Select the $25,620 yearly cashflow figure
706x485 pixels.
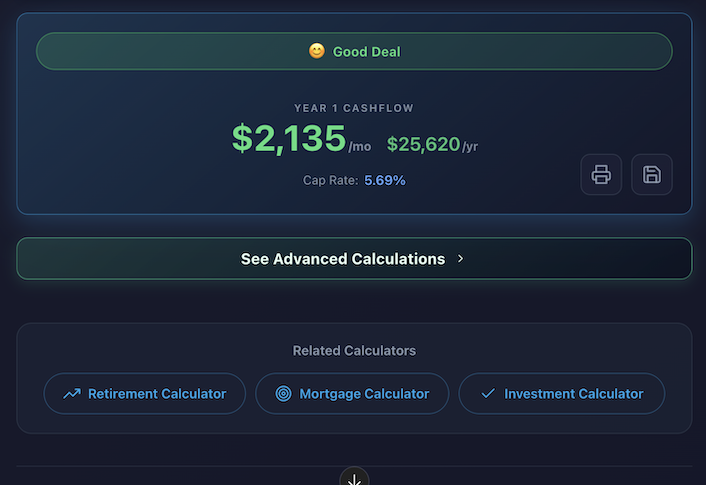(x=423, y=145)
